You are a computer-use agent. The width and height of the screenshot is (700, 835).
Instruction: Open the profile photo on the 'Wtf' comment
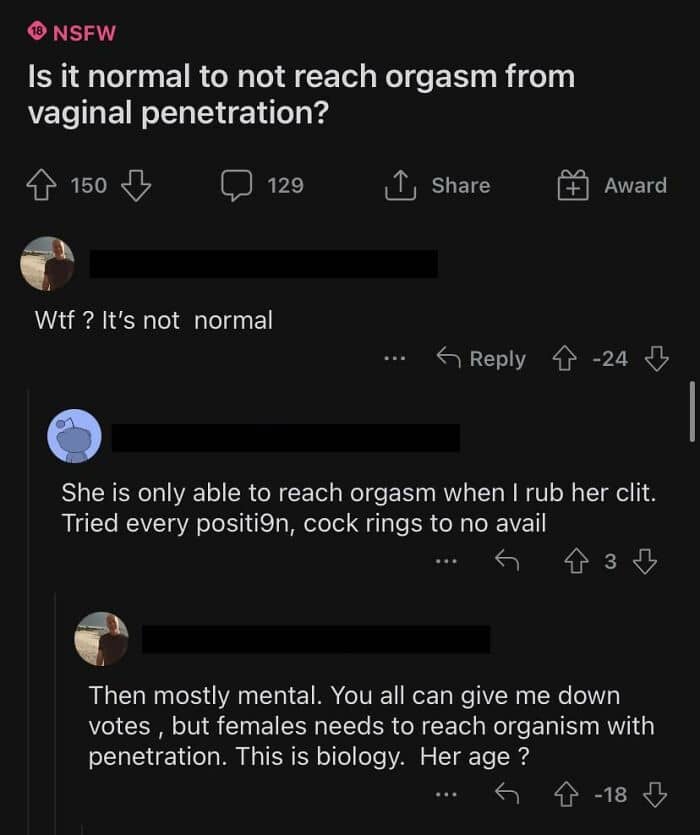[47, 265]
